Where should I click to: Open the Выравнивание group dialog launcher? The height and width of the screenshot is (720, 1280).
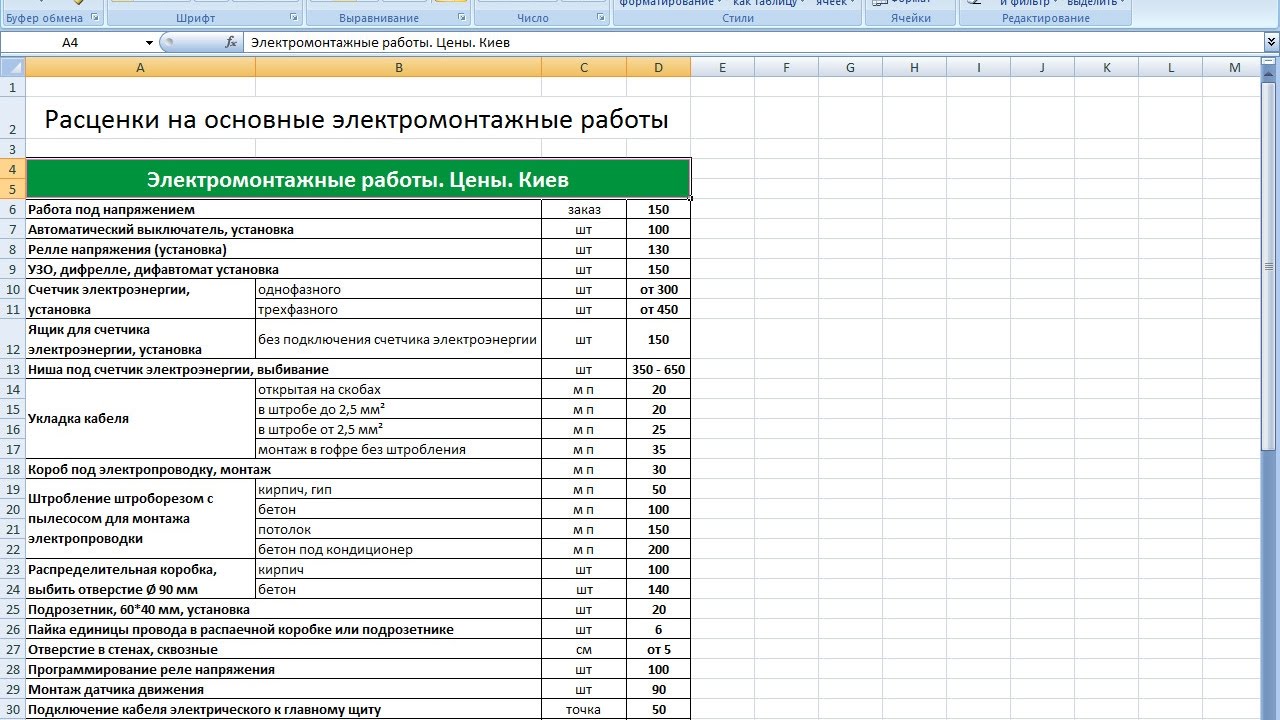[462, 18]
